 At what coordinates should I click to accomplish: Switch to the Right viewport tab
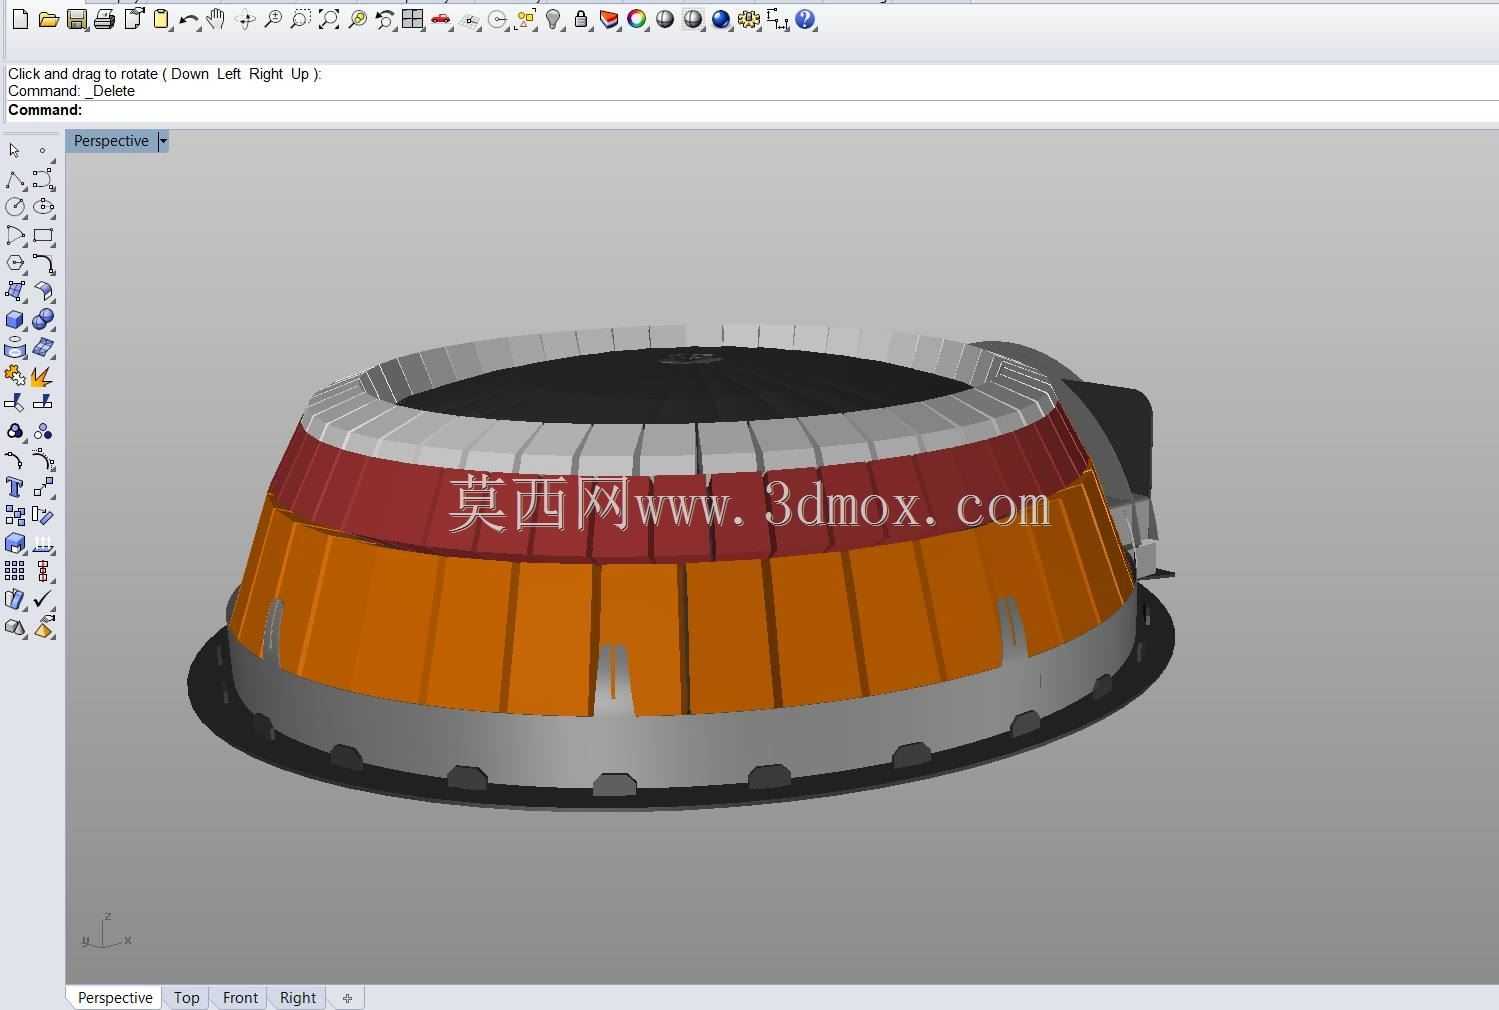298,998
